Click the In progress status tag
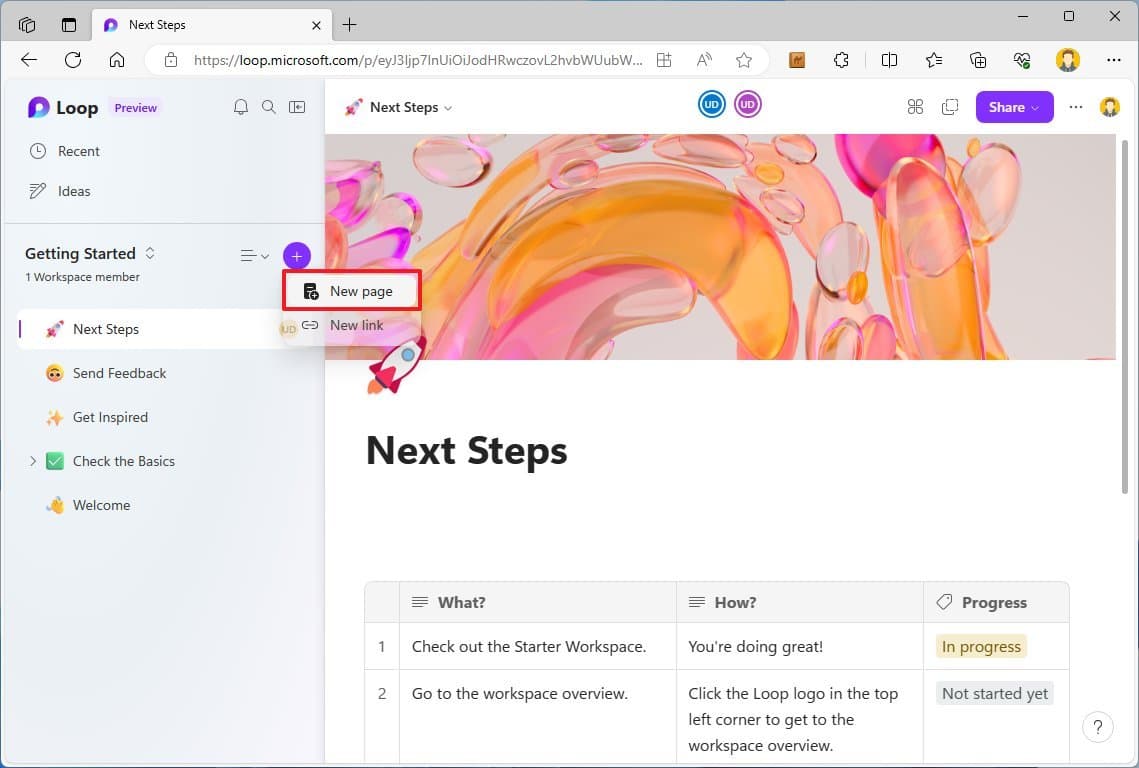 click(981, 647)
